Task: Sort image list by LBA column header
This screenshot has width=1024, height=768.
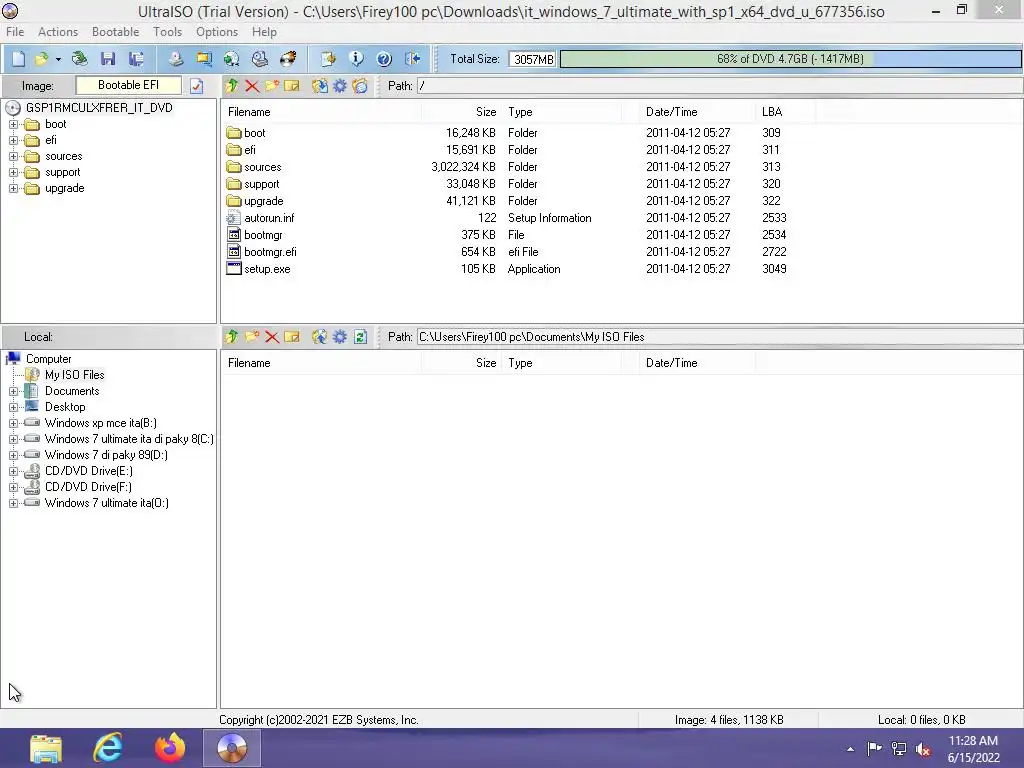Action: pyautogui.click(x=785, y=112)
